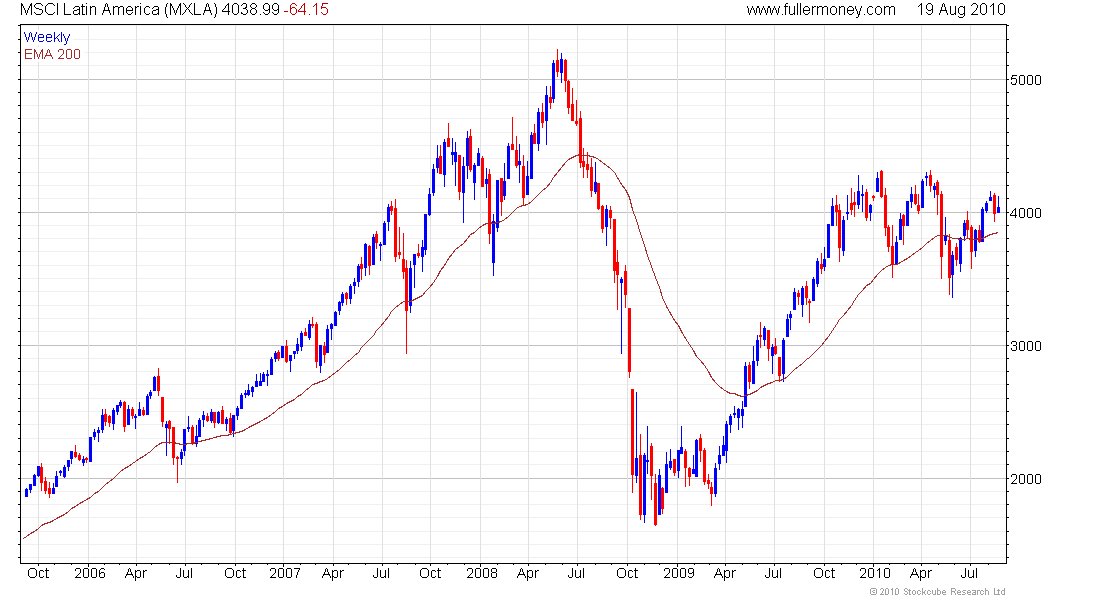Image resolution: width=1100 pixels, height=600 pixels.
Task: Click the 19 Aug 2010 date
Action: (x=961, y=10)
